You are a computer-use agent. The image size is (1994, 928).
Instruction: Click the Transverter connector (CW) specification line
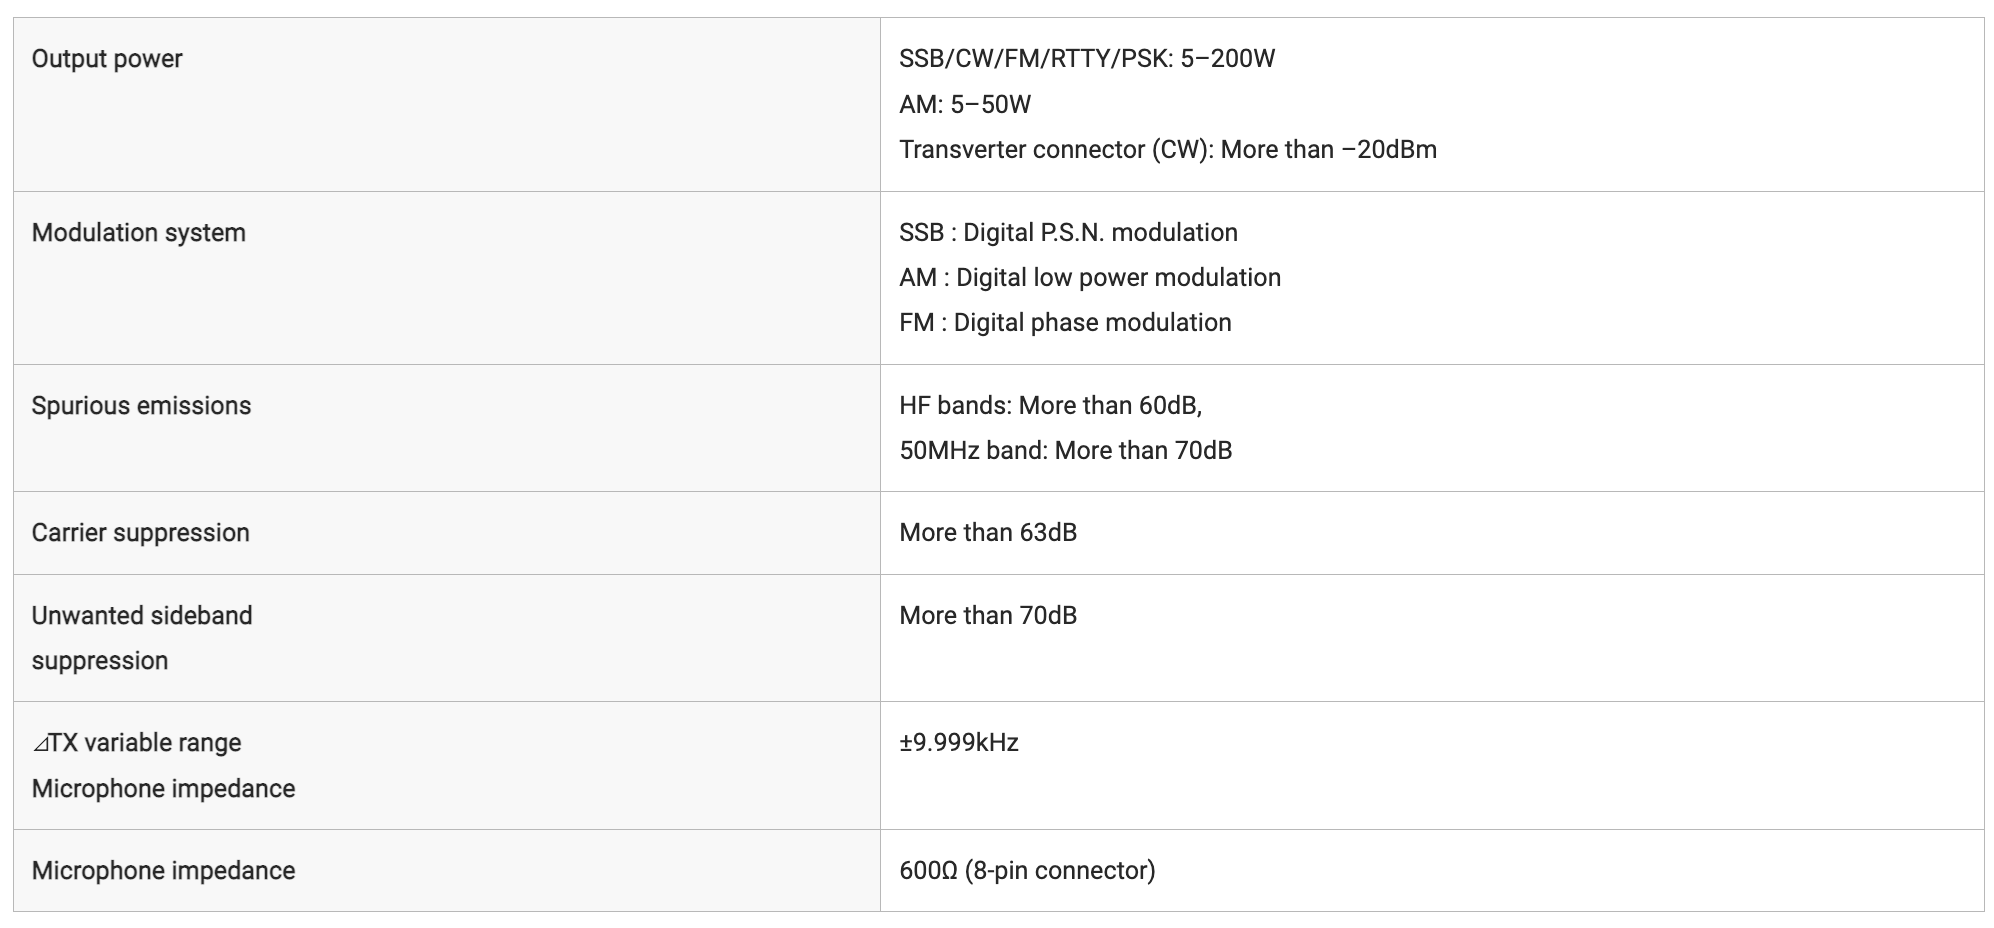pyautogui.click(x=1168, y=150)
